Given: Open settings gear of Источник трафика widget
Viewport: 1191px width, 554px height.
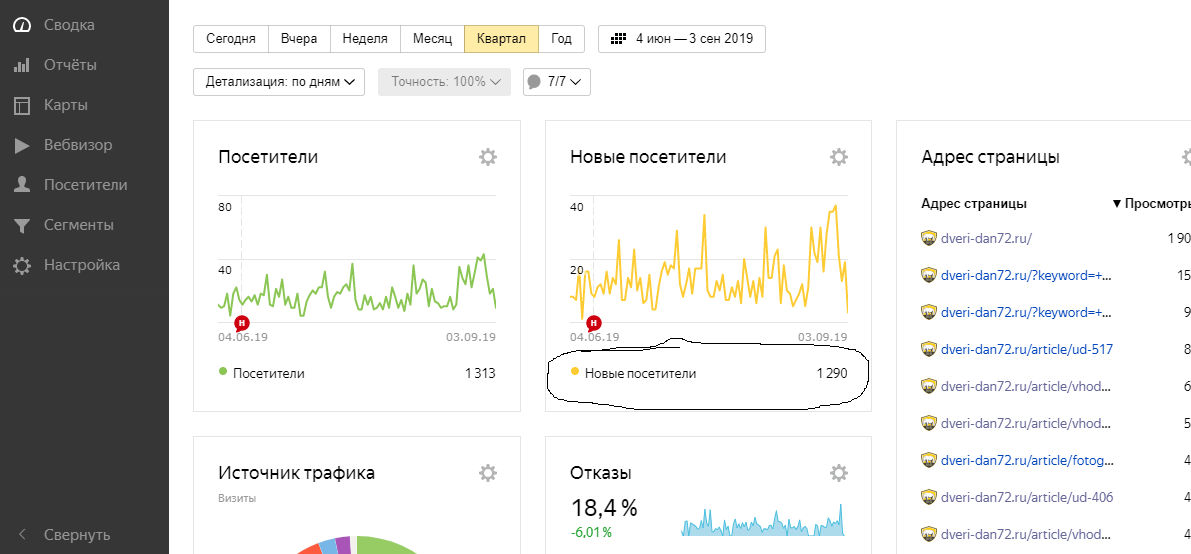Looking at the screenshot, I should point(488,473).
